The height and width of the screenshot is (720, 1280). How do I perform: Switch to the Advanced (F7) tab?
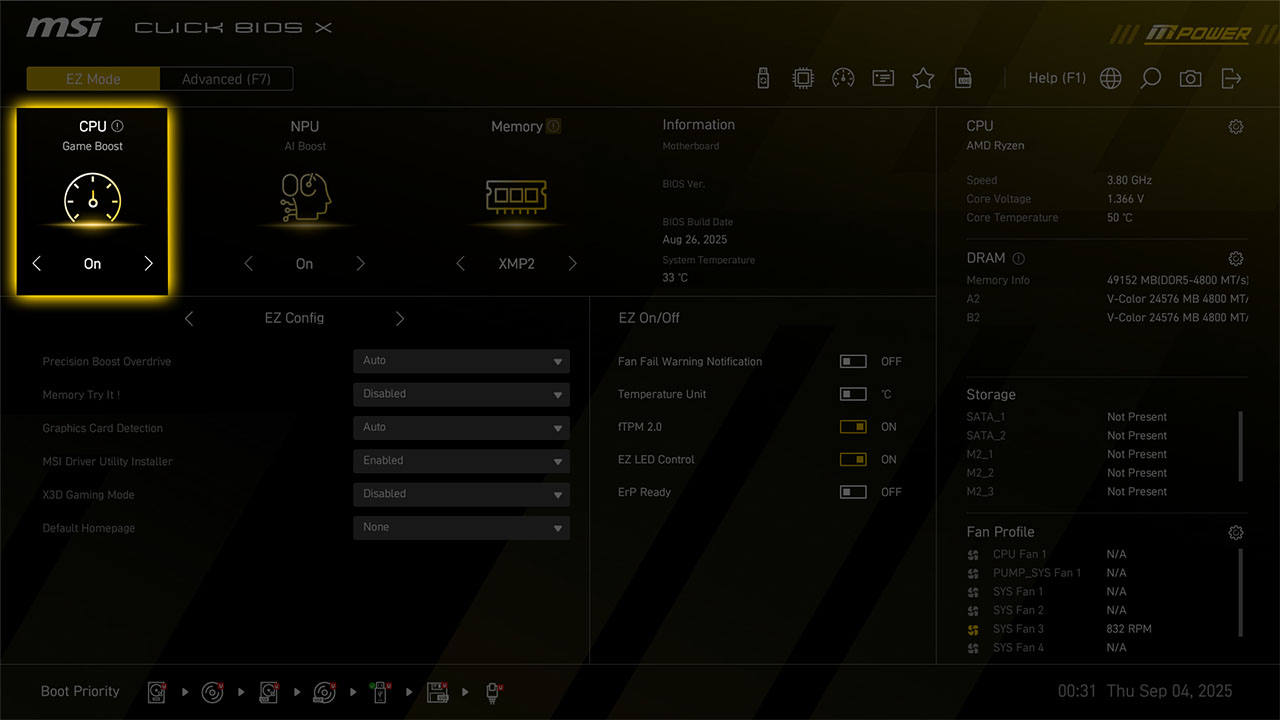click(x=226, y=79)
